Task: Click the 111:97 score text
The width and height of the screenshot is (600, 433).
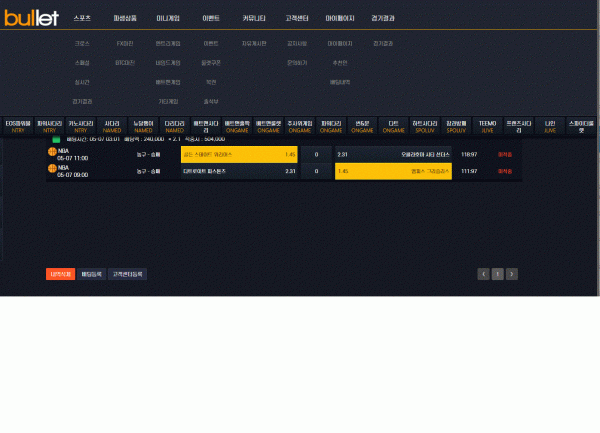Action: [x=469, y=171]
